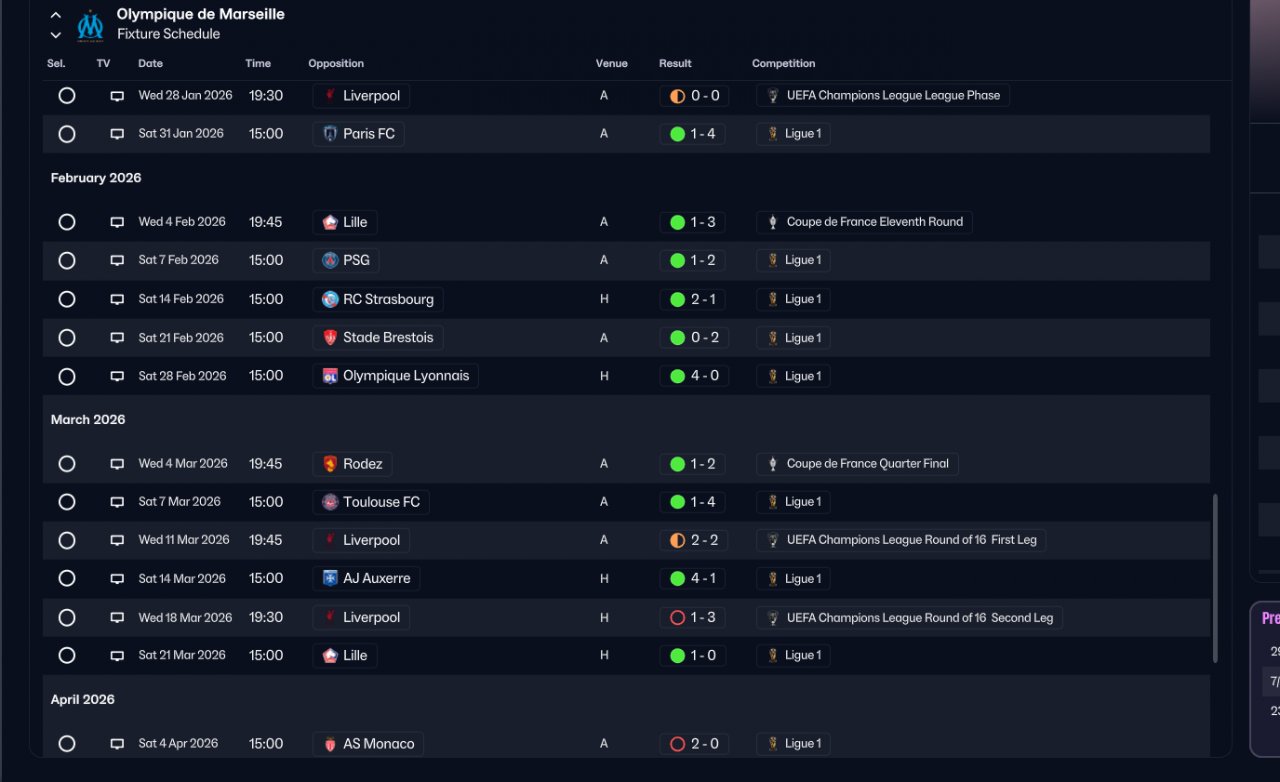Click the TV icon for the PSG fixture
The image size is (1280, 782).
tap(117, 261)
